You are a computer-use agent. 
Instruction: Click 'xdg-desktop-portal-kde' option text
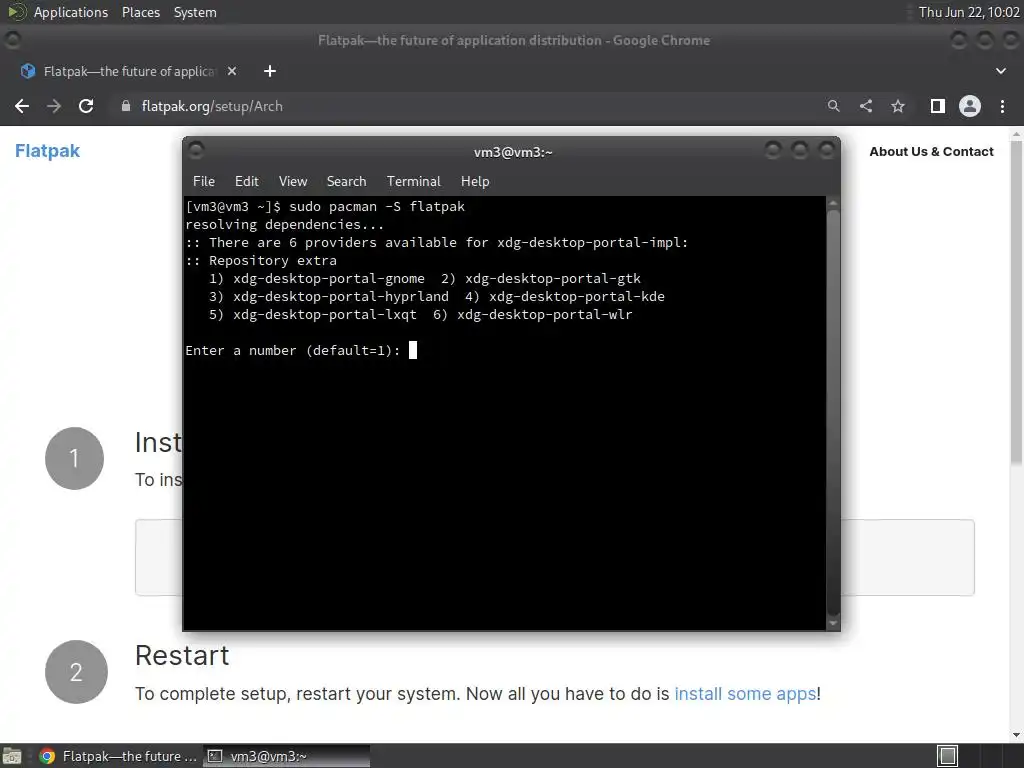point(577,296)
